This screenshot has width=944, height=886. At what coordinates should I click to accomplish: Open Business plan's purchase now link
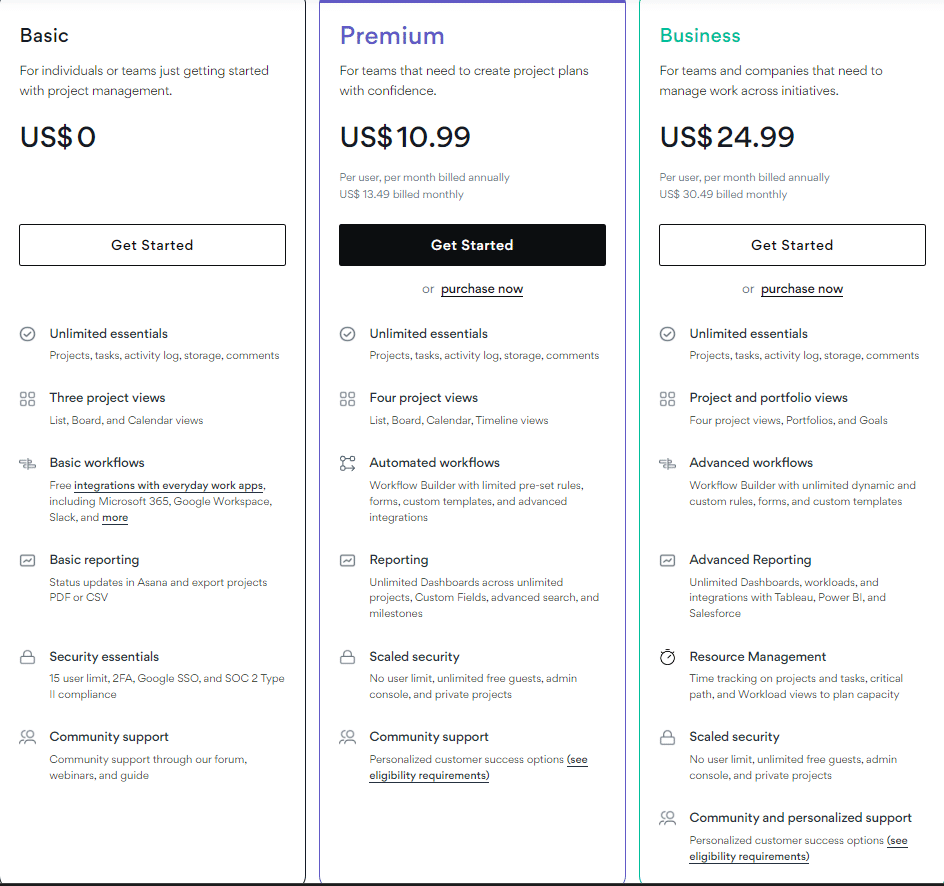click(802, 289)
